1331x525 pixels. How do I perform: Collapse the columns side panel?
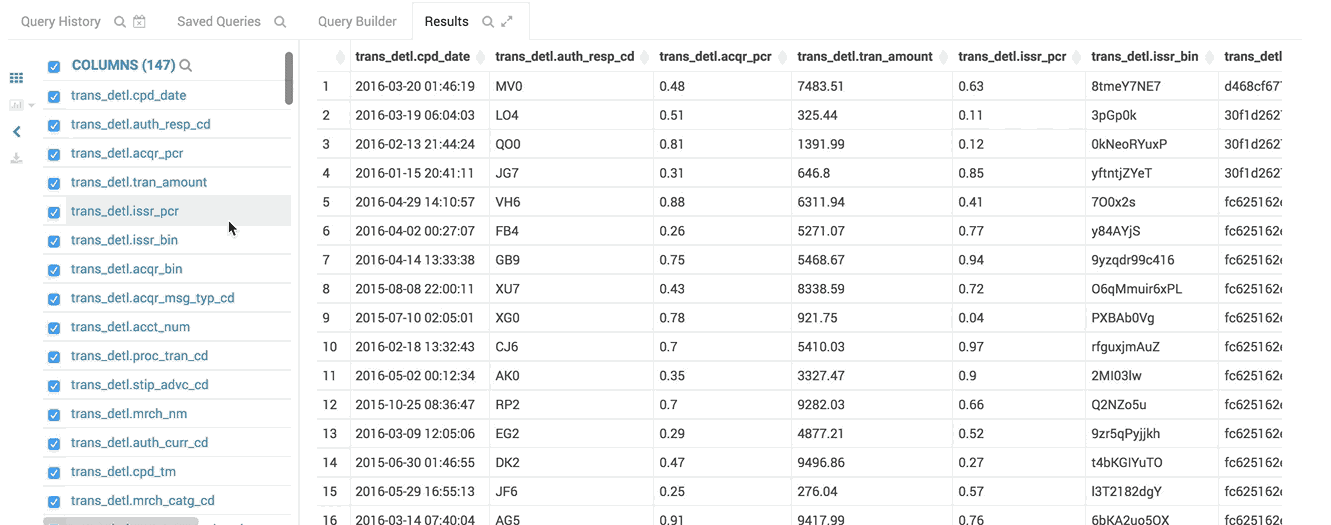[x=16, y=131]
